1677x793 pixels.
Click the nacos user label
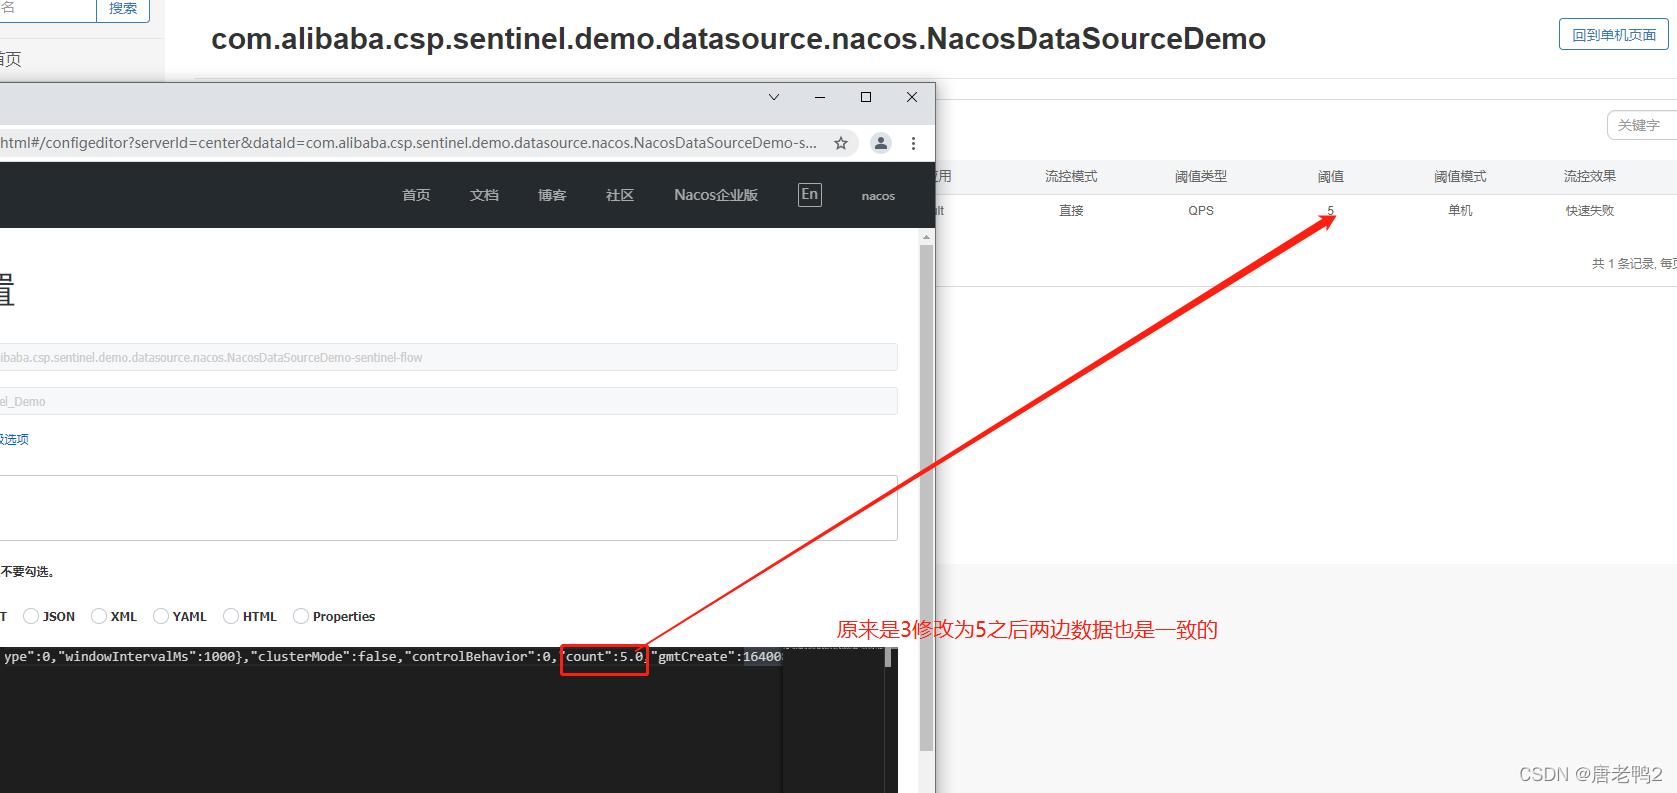[878, 196]
